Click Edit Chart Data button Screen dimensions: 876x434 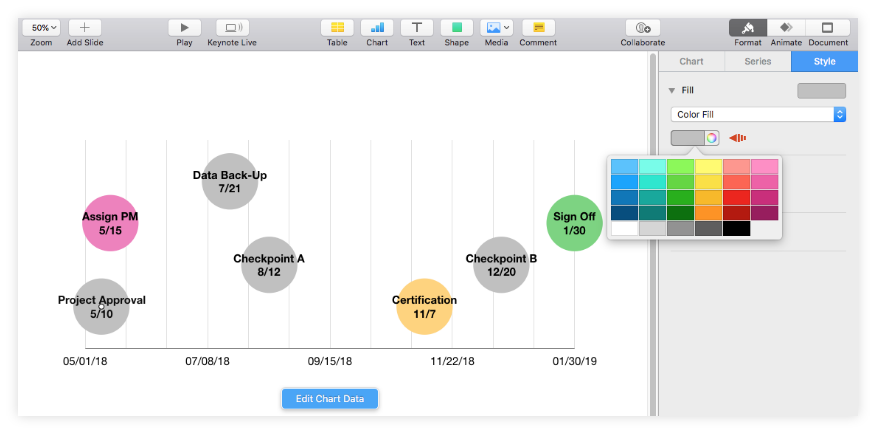tap(330, 399)
